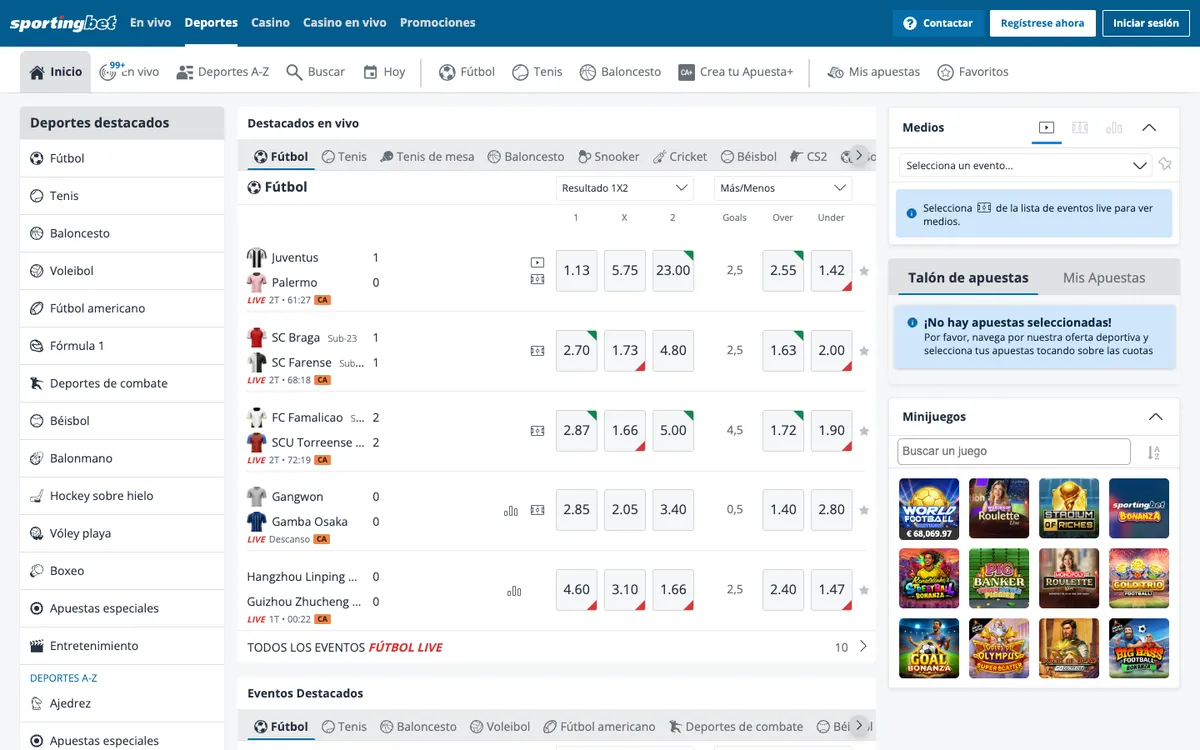The image size is (1200, 750).
Task: Open Favoritos in toolbar
Action: [x=973, y=72]
